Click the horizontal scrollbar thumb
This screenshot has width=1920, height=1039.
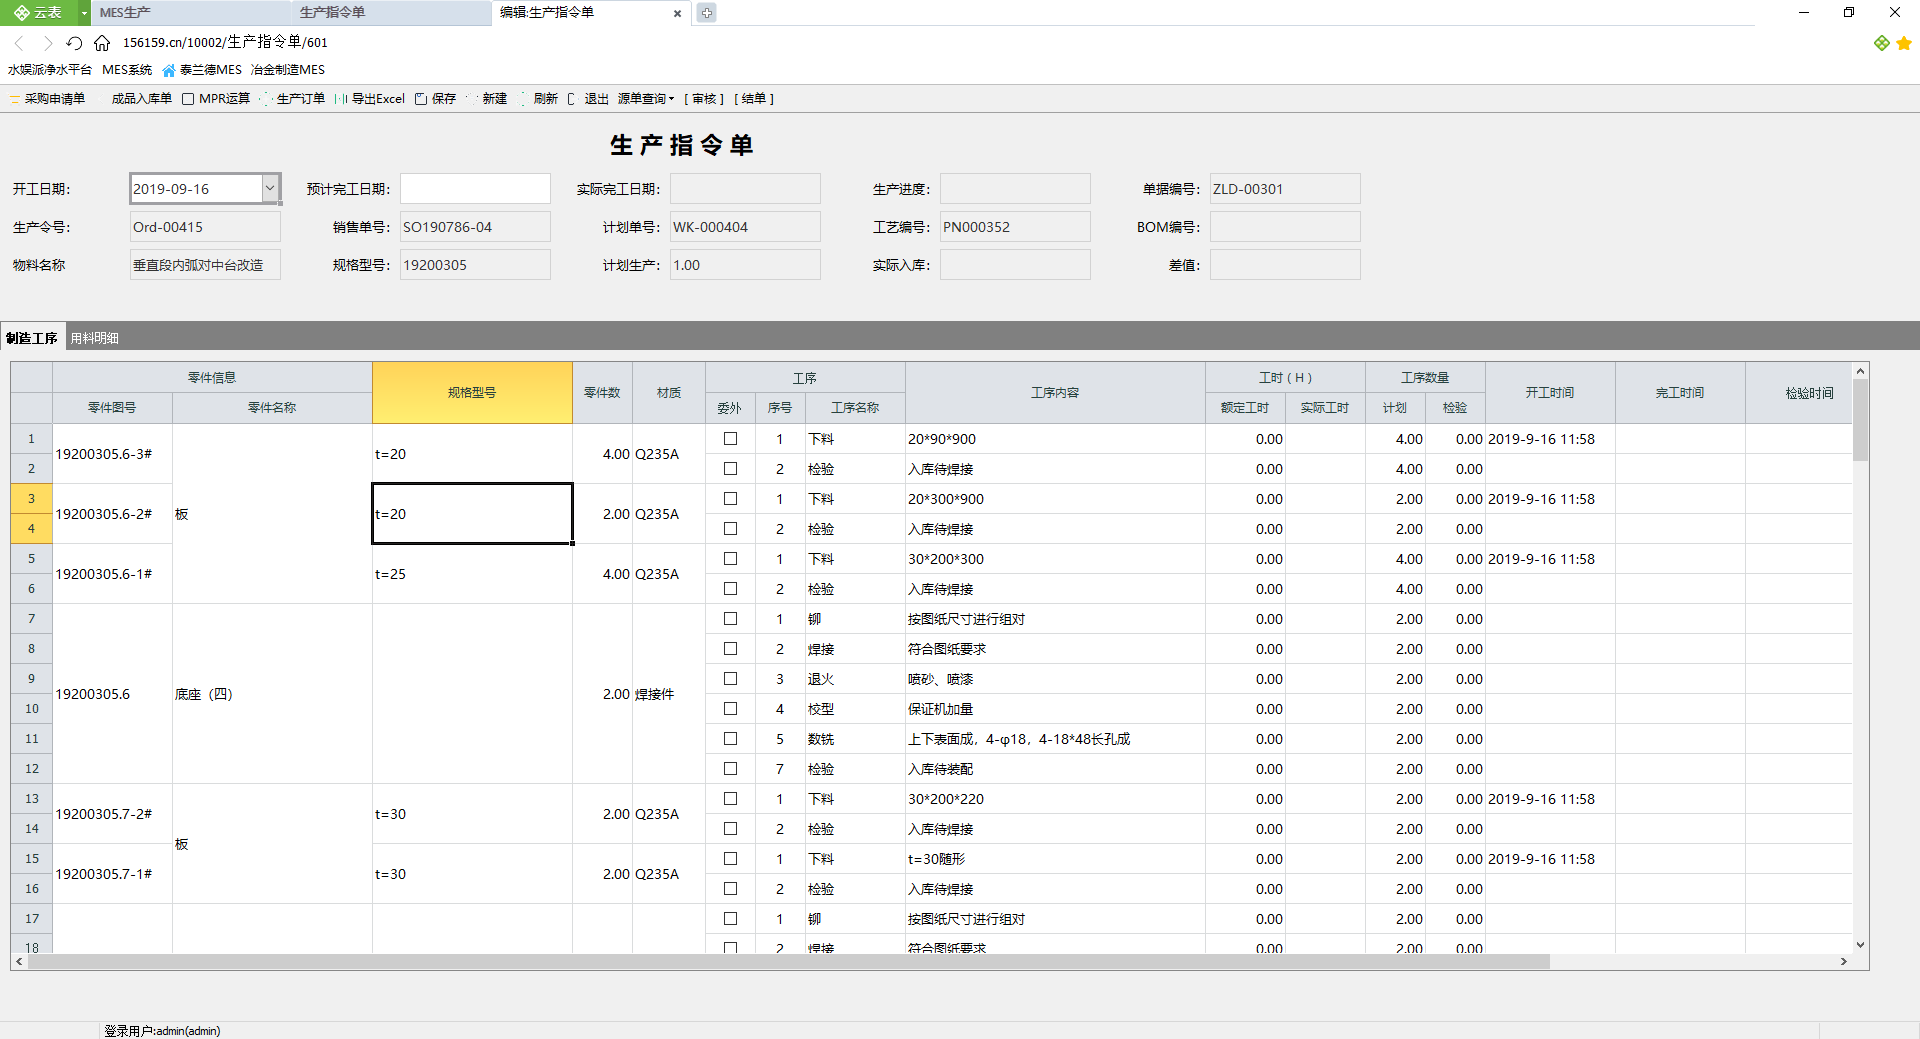click(x=789, y=961)
